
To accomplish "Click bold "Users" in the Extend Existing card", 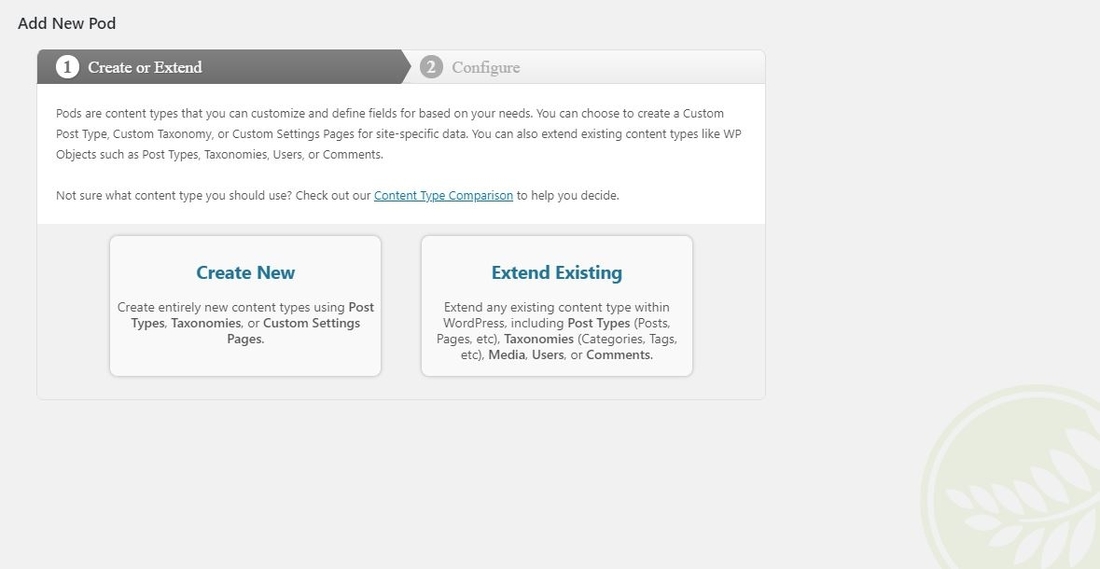I will [548, 355].
